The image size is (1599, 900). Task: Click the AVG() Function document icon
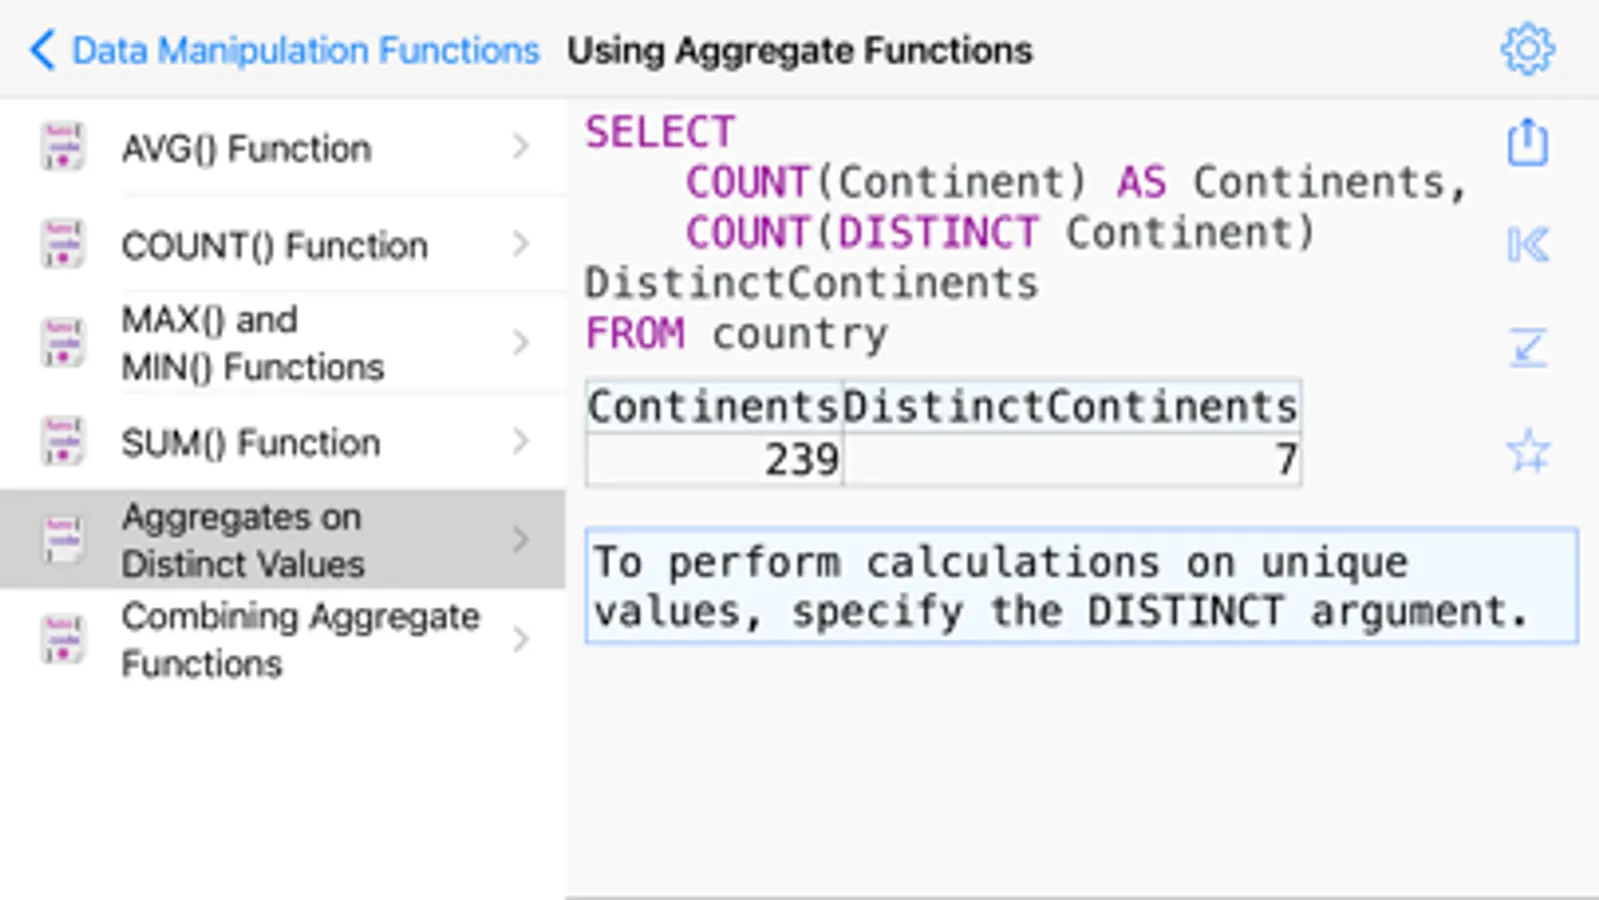[62, 148]
